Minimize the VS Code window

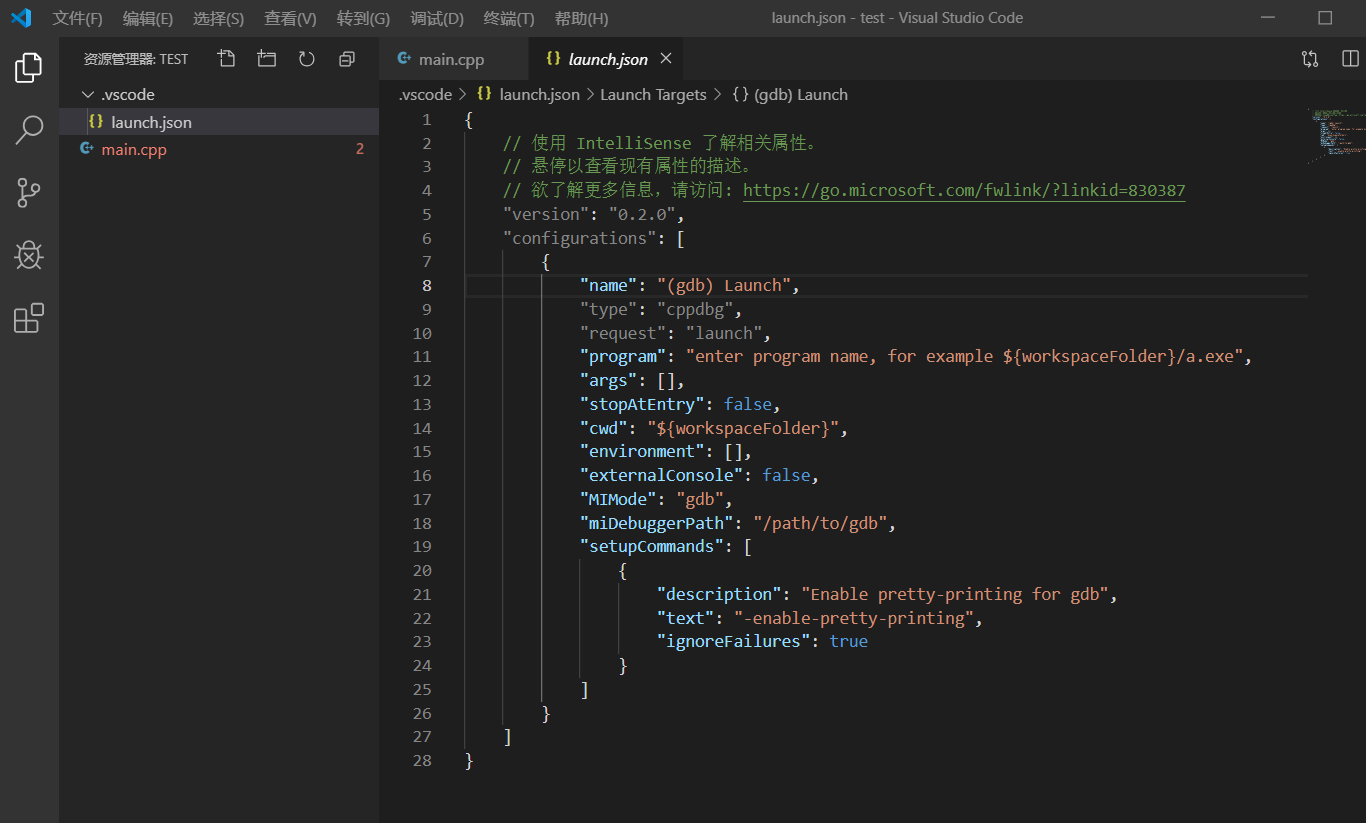(1269, 18)
